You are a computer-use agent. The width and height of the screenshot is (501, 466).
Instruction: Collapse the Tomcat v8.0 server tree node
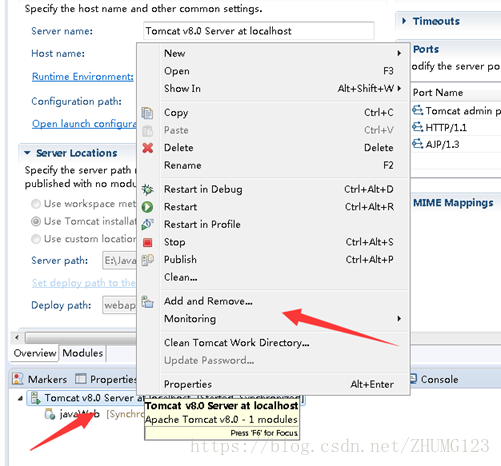click(x=21, y=398)
